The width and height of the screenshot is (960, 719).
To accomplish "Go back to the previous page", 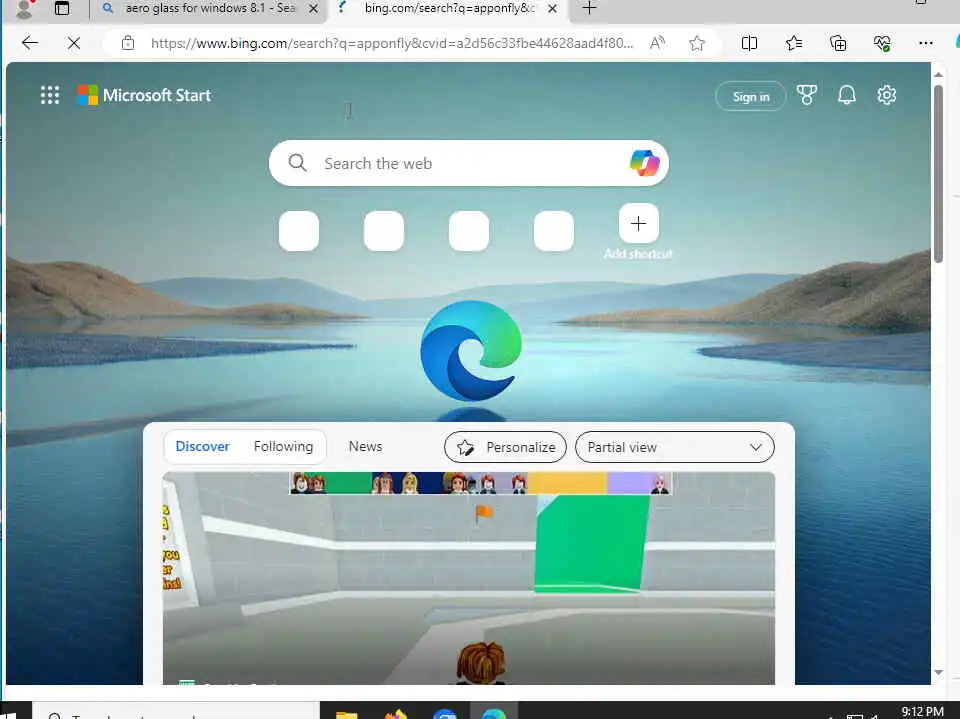I will pyautogui.click(x=29, y=43).
